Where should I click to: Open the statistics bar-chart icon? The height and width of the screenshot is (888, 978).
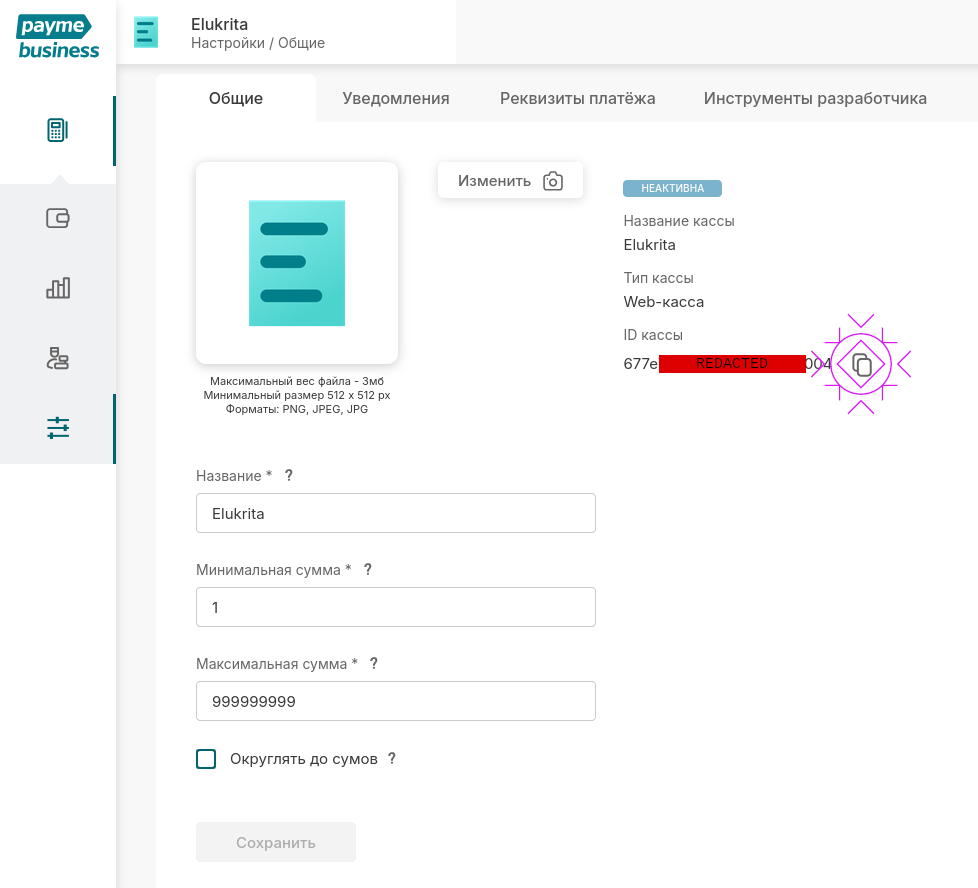click(58, 288)
